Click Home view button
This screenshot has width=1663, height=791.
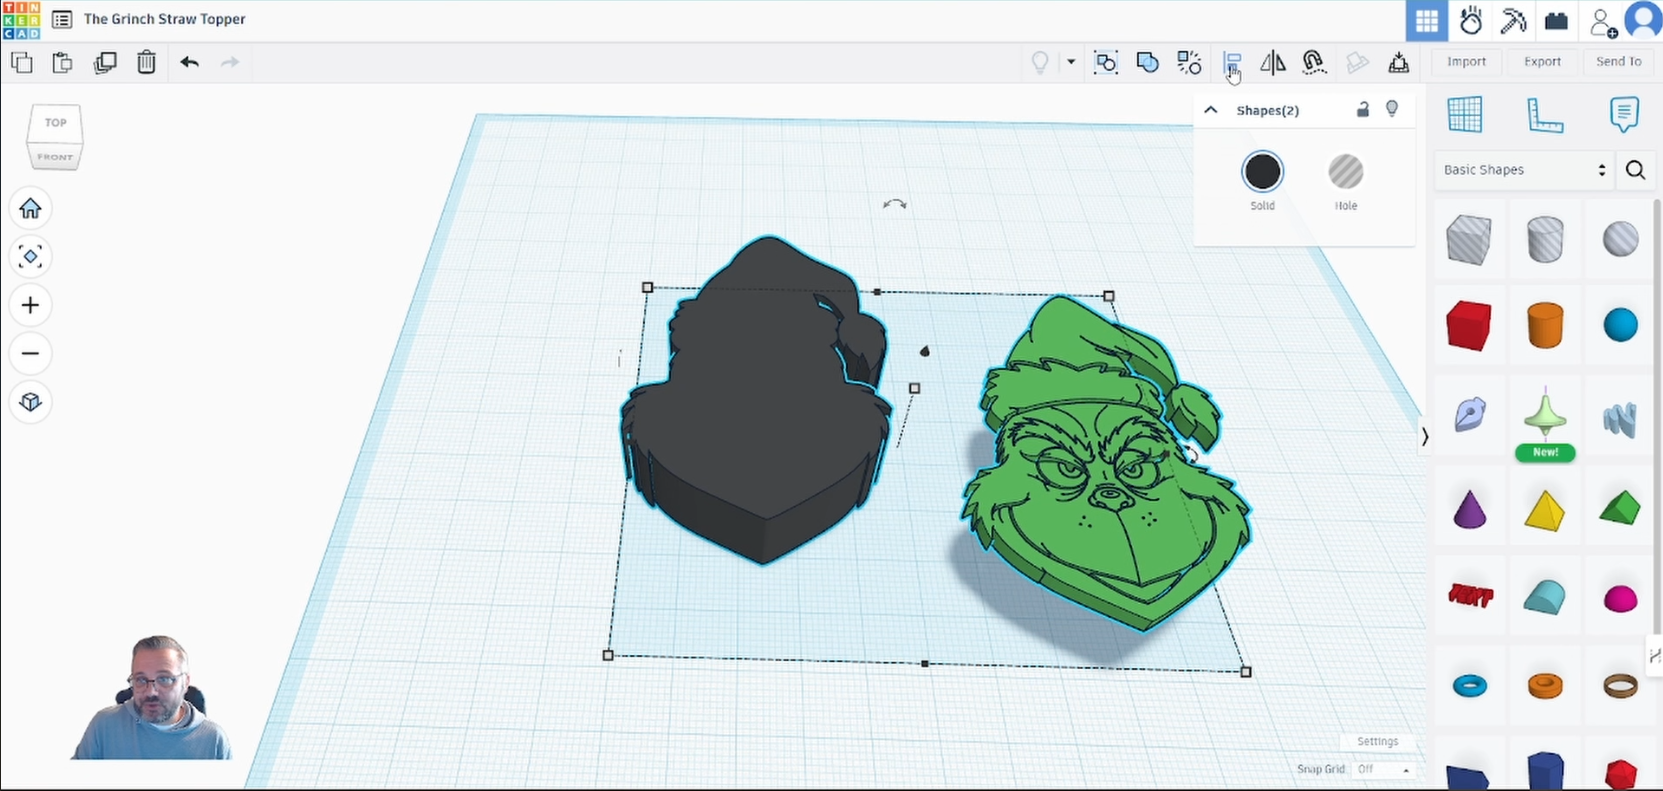point(30,208)
